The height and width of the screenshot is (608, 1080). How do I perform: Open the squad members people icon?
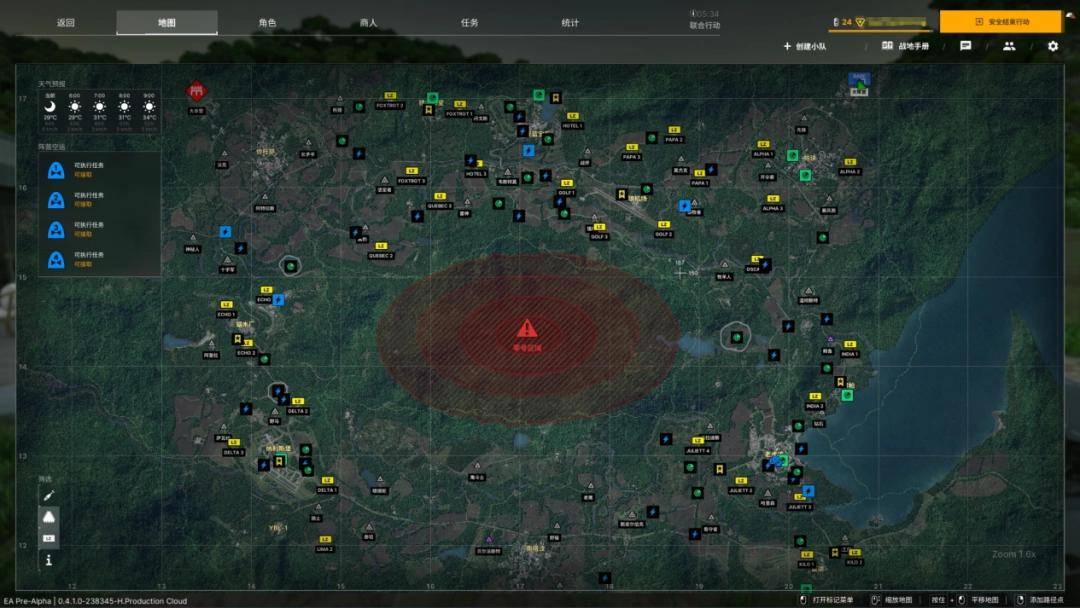(x=1009, y=46)
